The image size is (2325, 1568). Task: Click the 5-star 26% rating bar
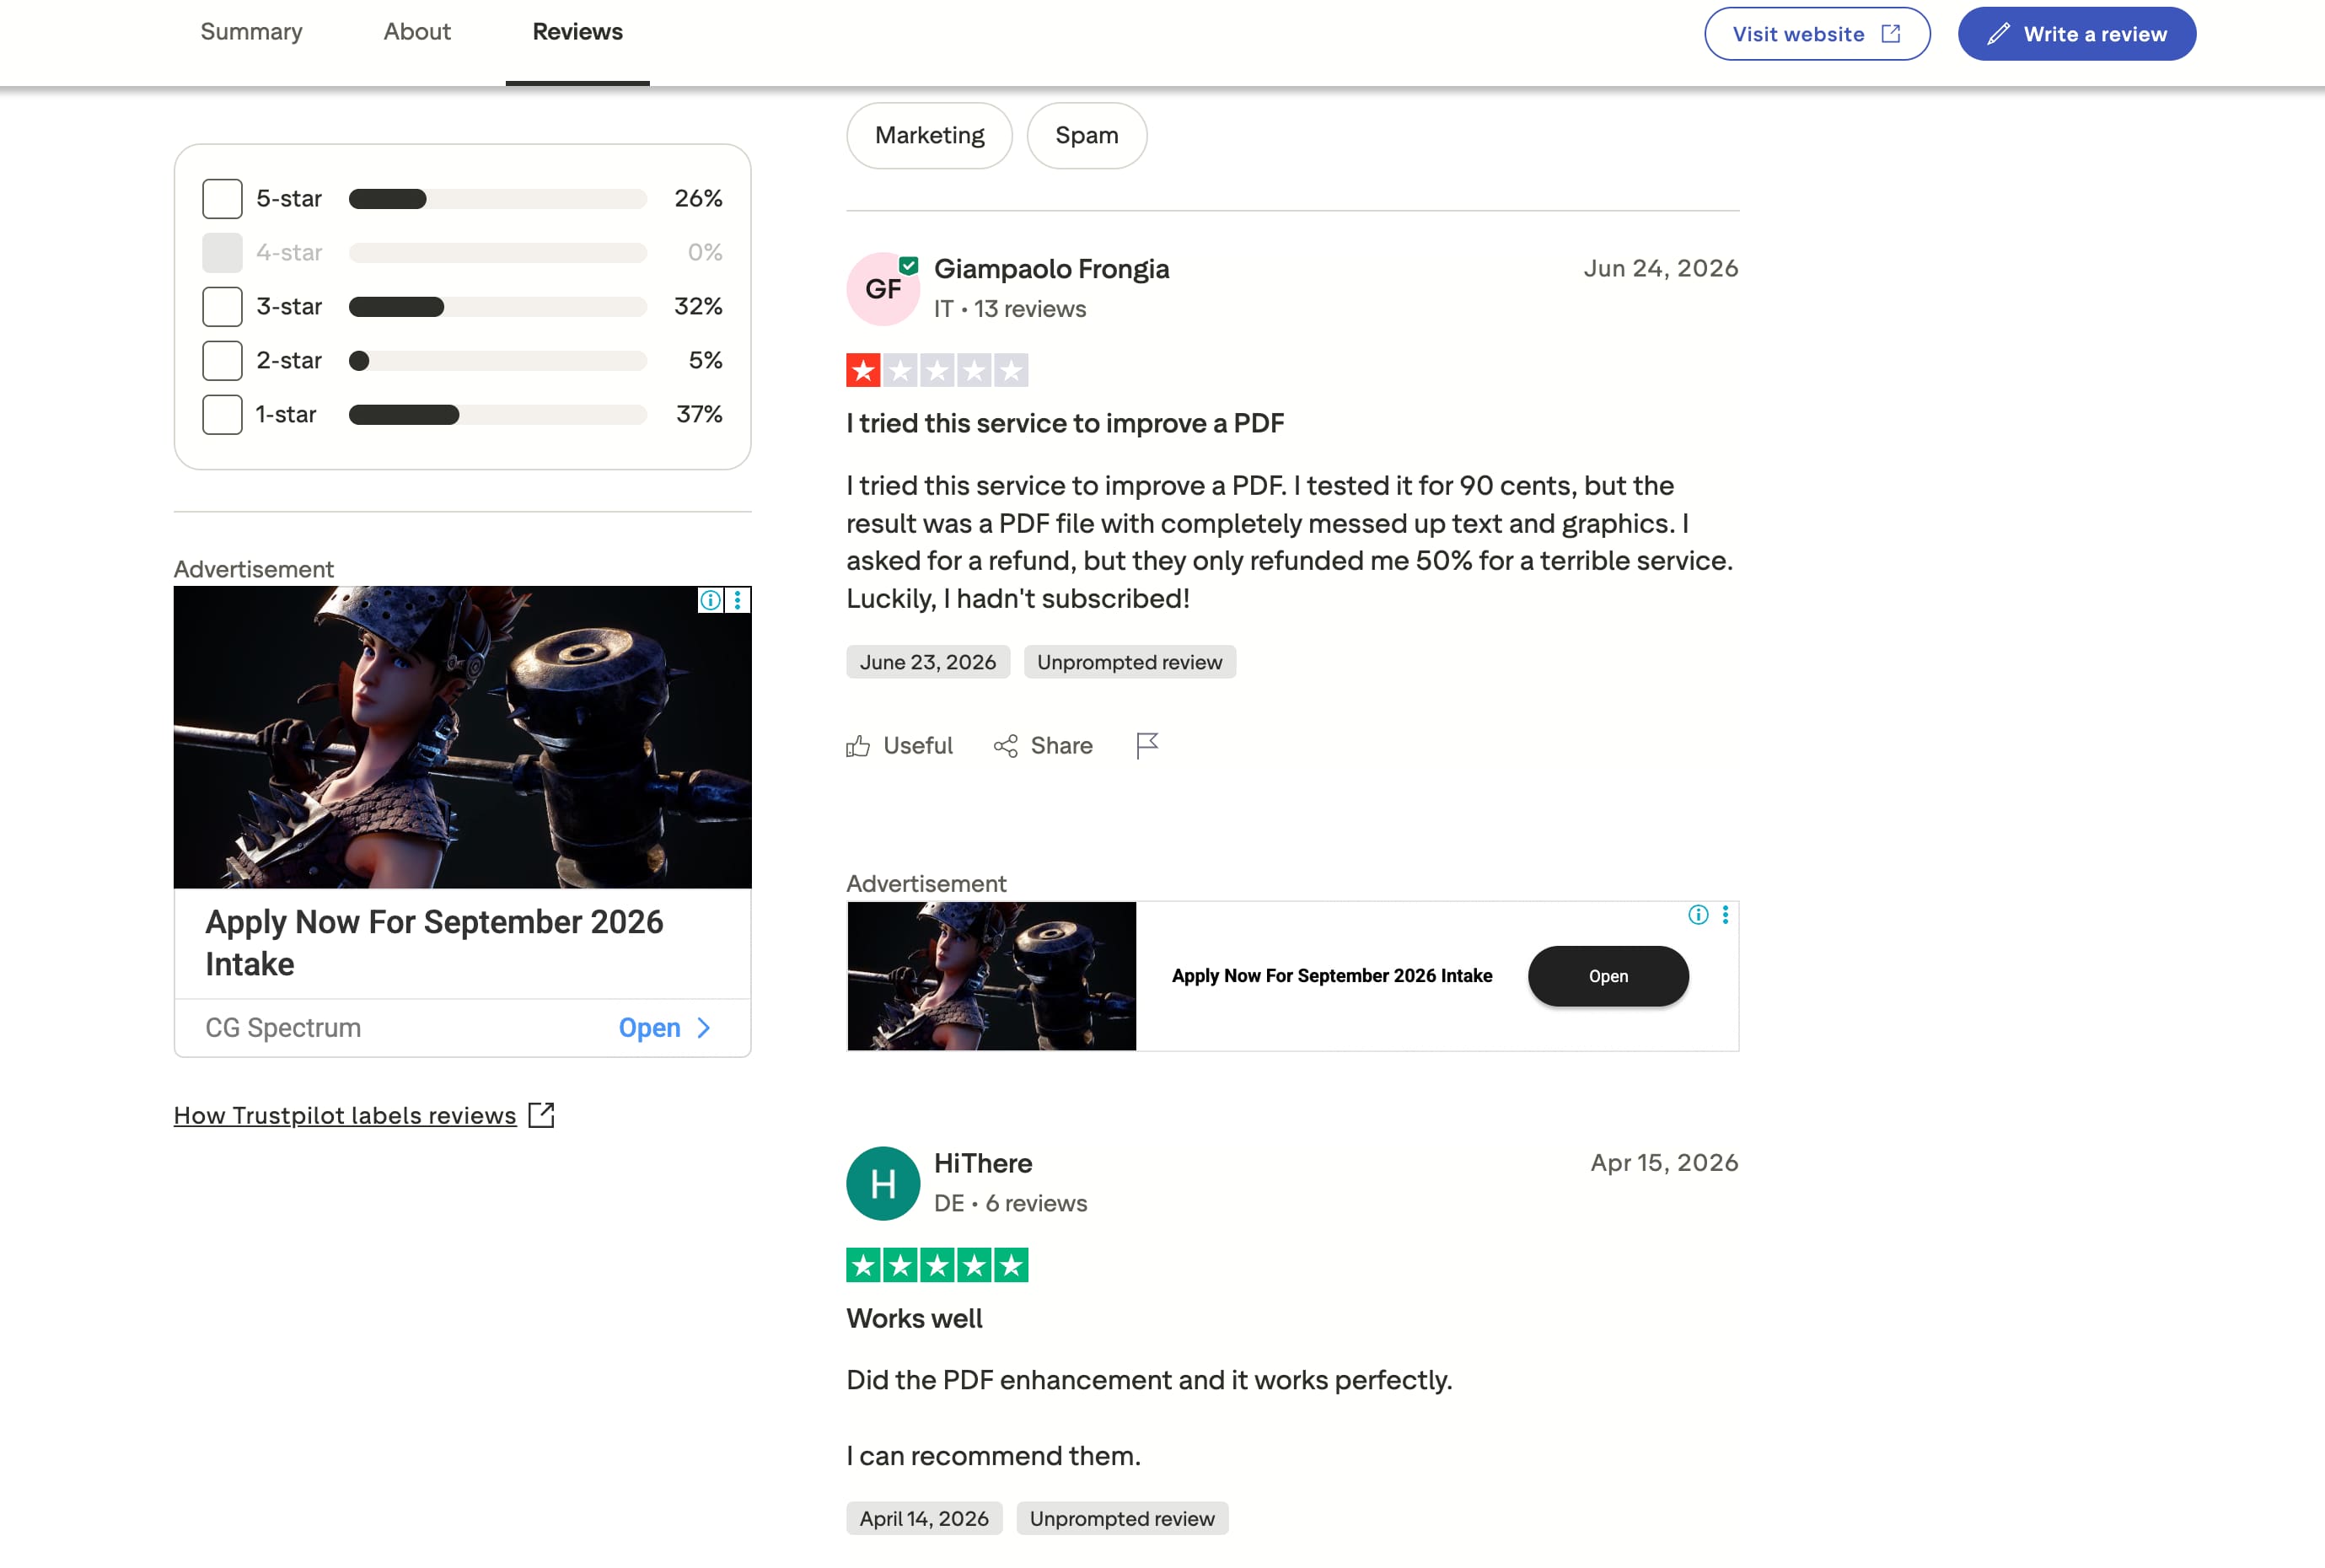(x=497, y=199)
